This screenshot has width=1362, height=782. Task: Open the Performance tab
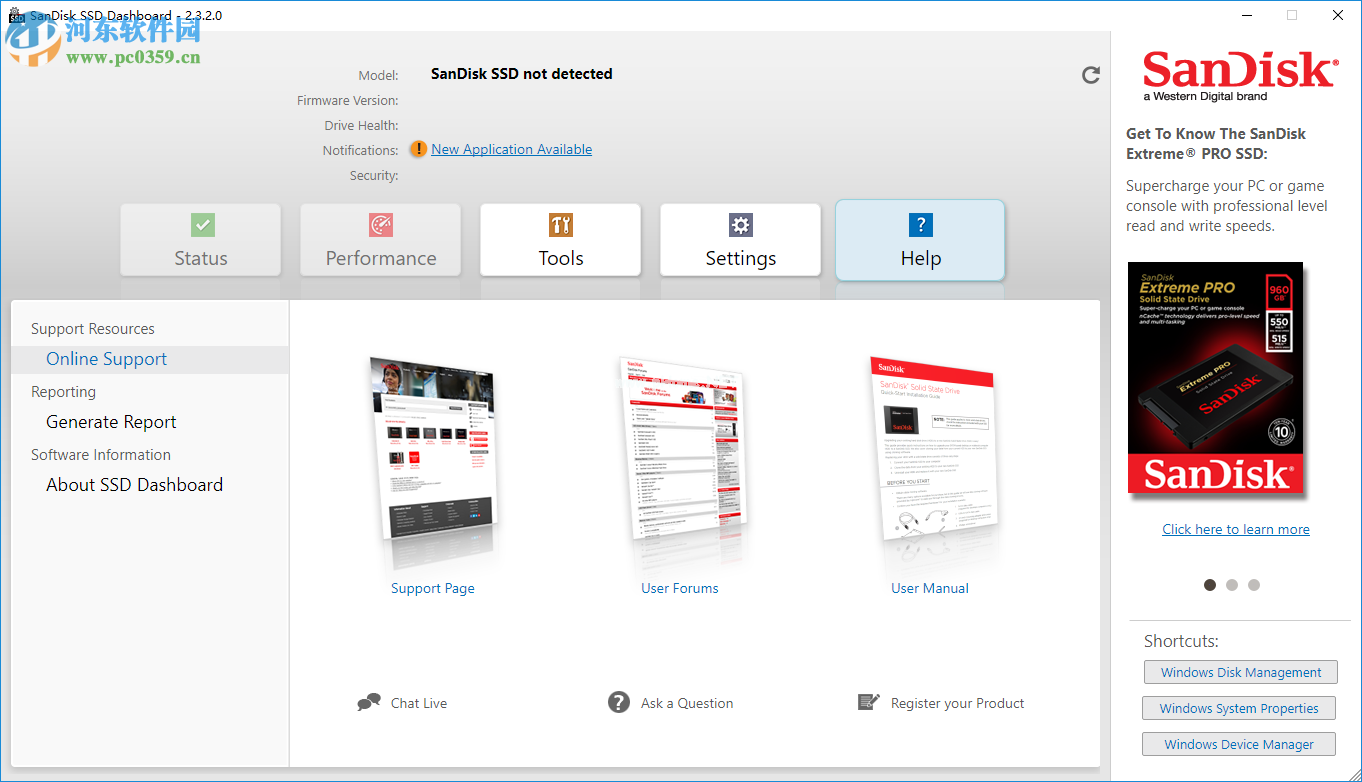(381, 240)
